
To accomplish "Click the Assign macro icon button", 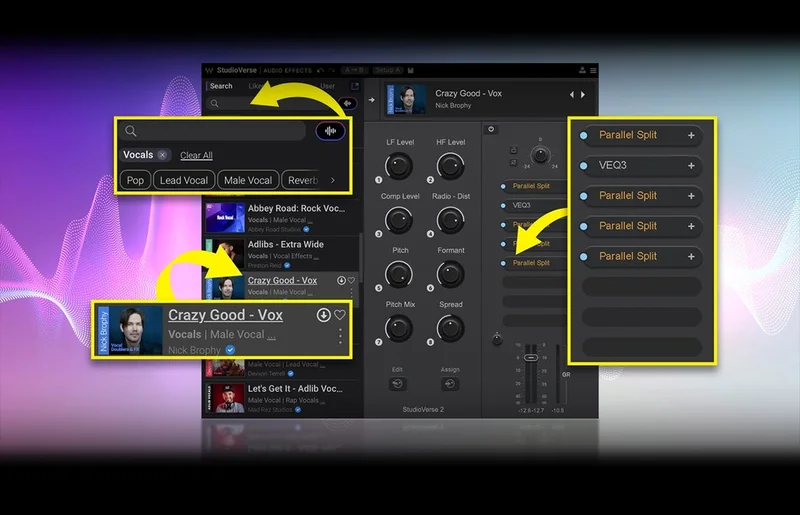I will [449, 383].
